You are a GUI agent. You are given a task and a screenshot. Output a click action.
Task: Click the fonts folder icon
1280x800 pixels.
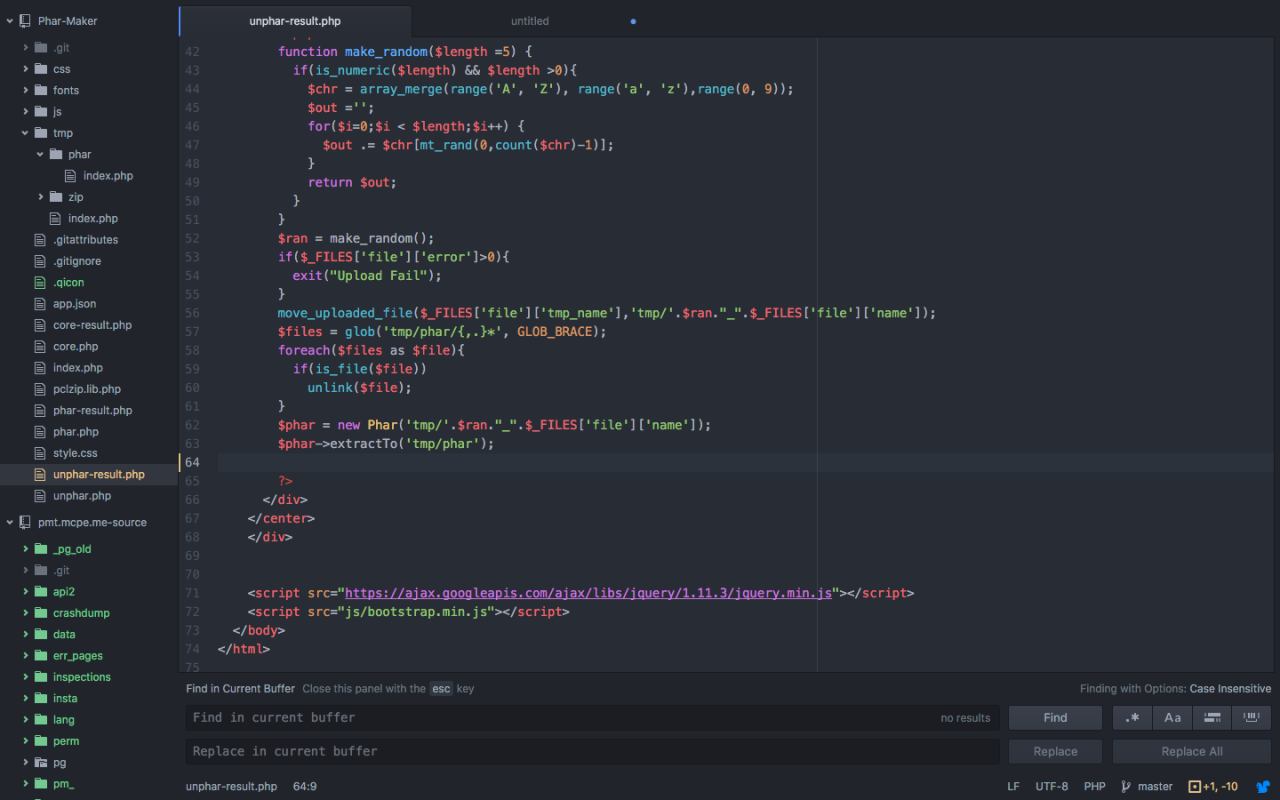(x=41, y=90)
